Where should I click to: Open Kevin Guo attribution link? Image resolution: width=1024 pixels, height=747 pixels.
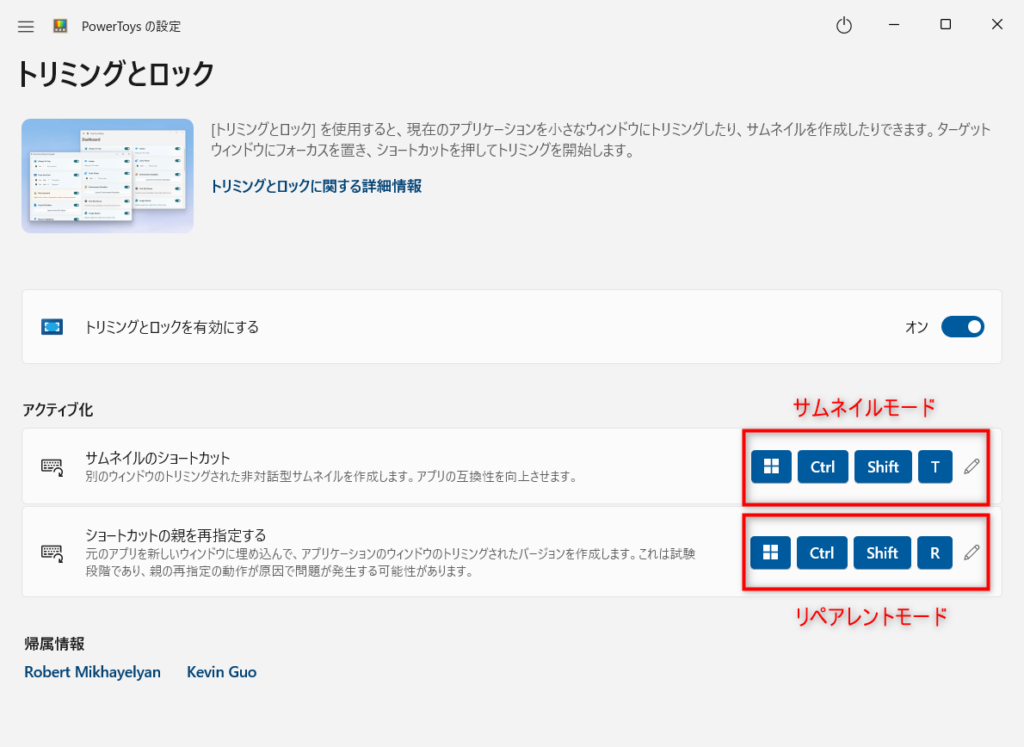coord(221,672)
